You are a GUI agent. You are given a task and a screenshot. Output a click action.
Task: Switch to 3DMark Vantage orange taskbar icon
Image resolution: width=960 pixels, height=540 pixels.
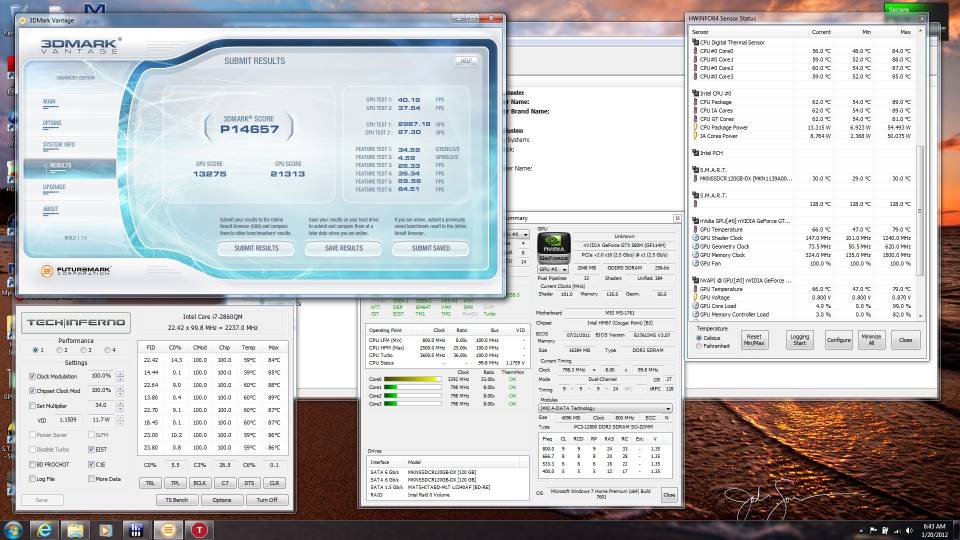(x=168, y=530)
